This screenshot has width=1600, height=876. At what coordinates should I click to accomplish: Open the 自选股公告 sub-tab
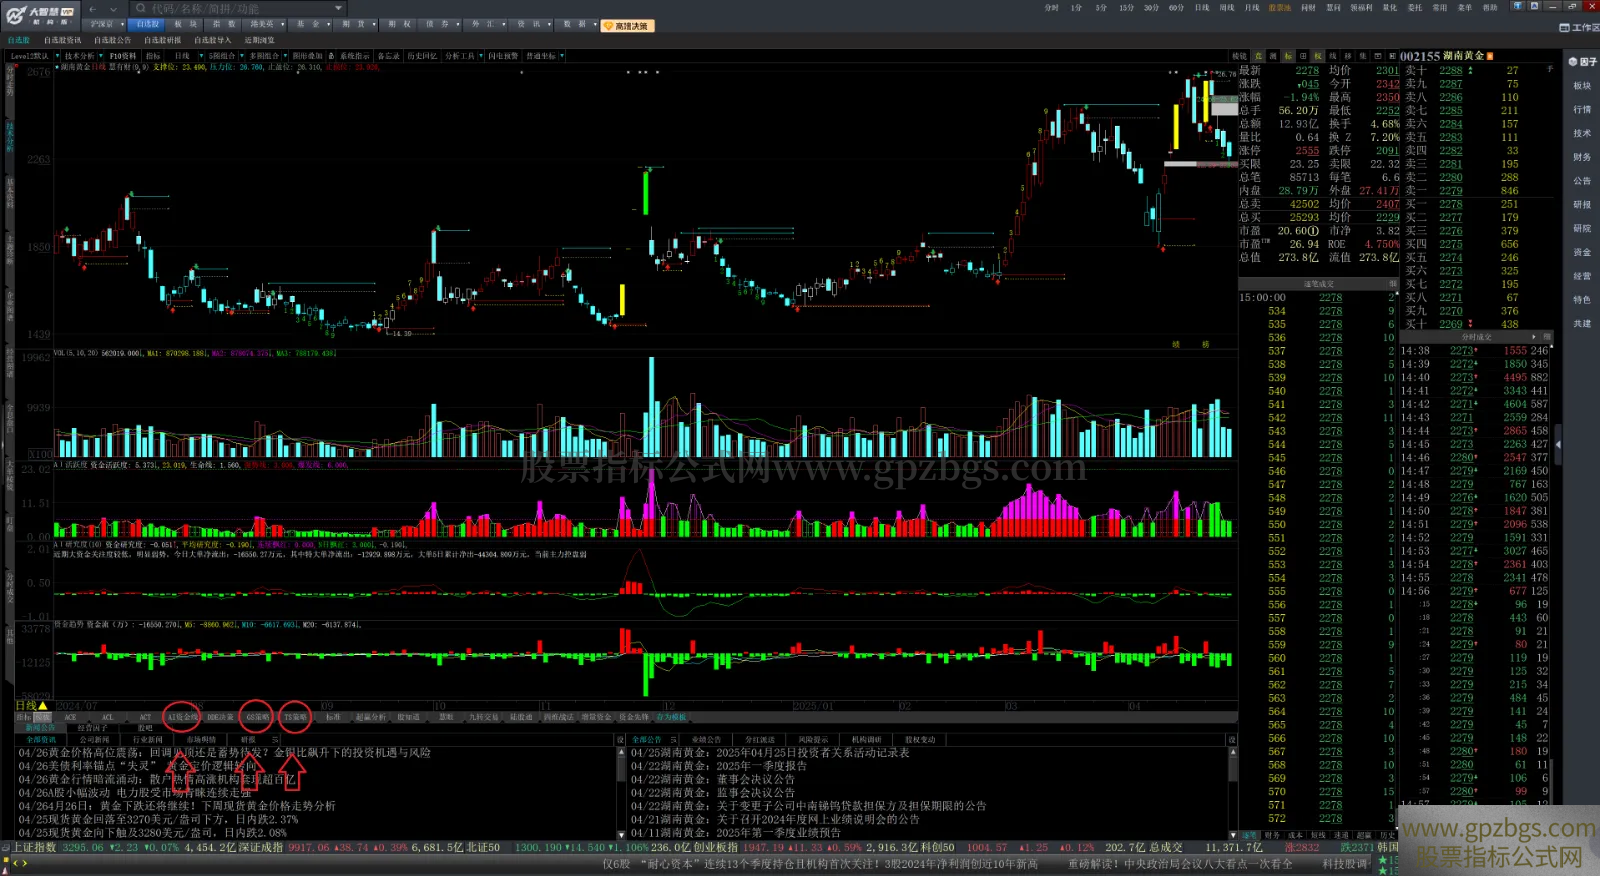click(112, 40)
